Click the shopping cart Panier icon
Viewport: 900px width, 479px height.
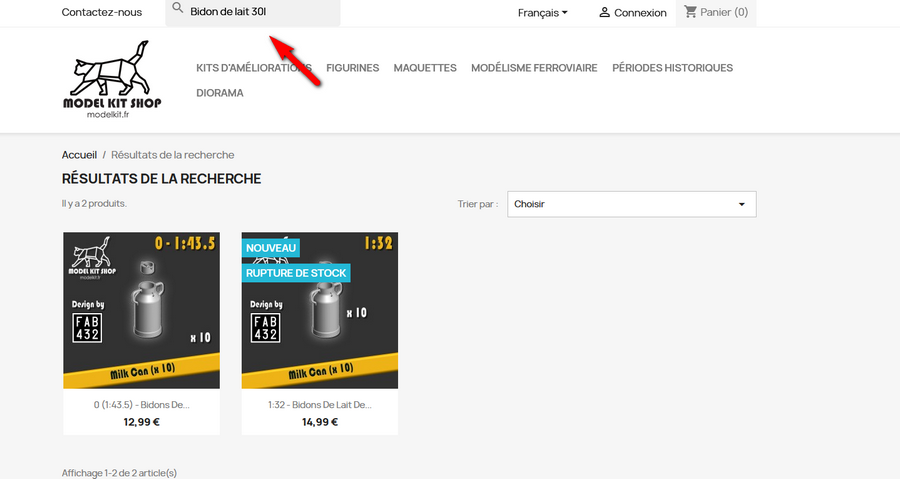[x=691, y=13]
